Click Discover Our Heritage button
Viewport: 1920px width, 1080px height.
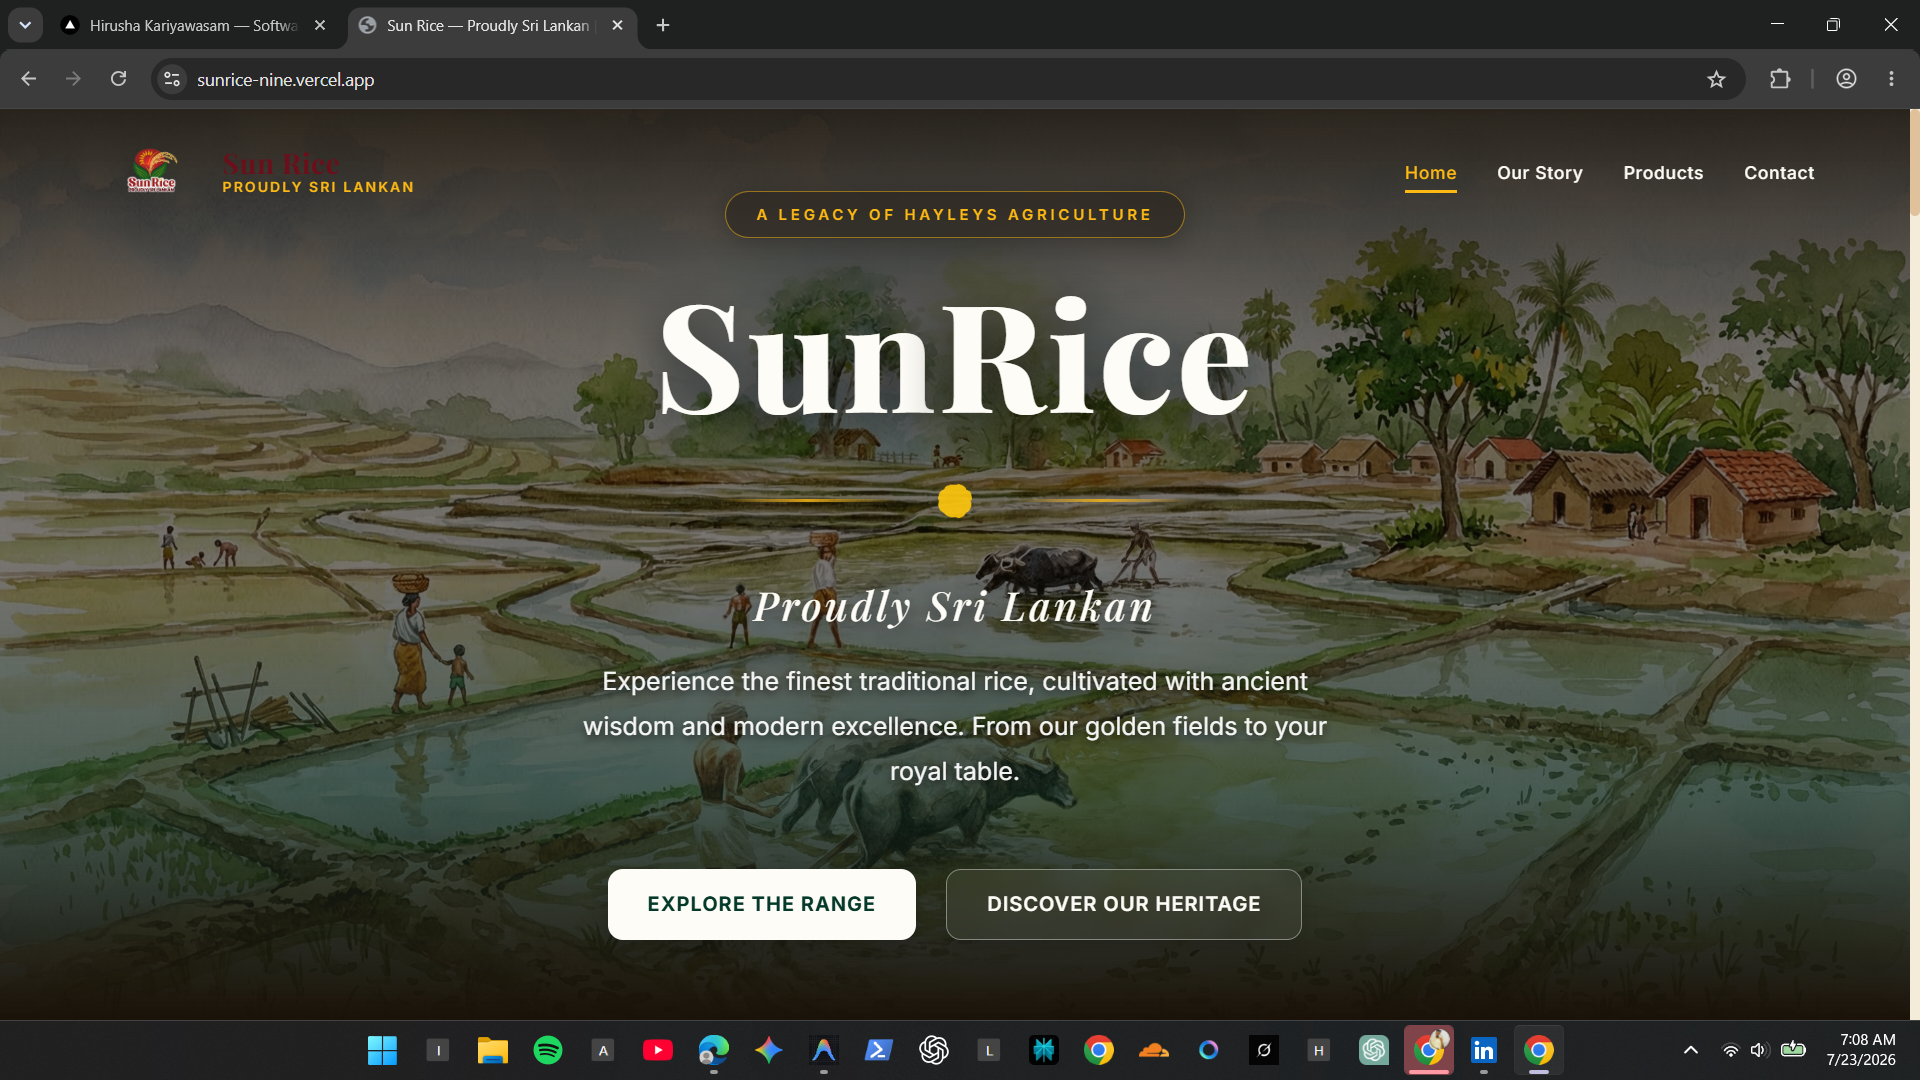pyautogui.click(x=1123, y=904)
